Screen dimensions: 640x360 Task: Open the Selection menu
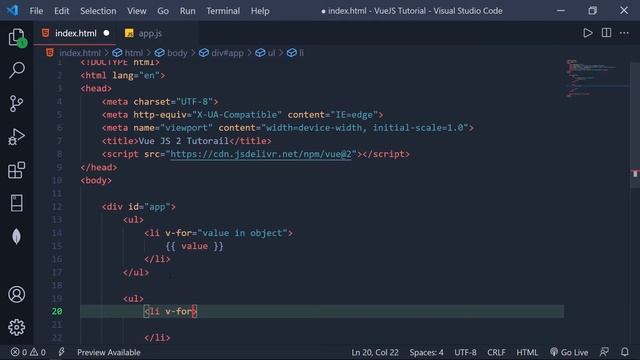(x=98, y=11)
